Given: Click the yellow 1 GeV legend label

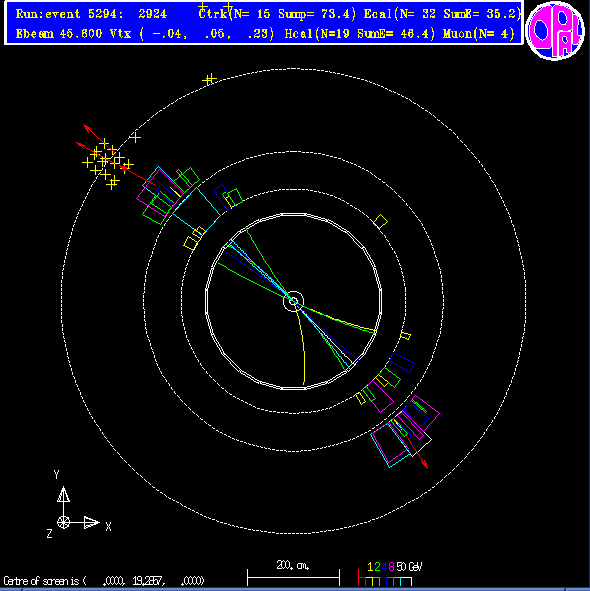Looking at the screenshot, I should 370,567.
